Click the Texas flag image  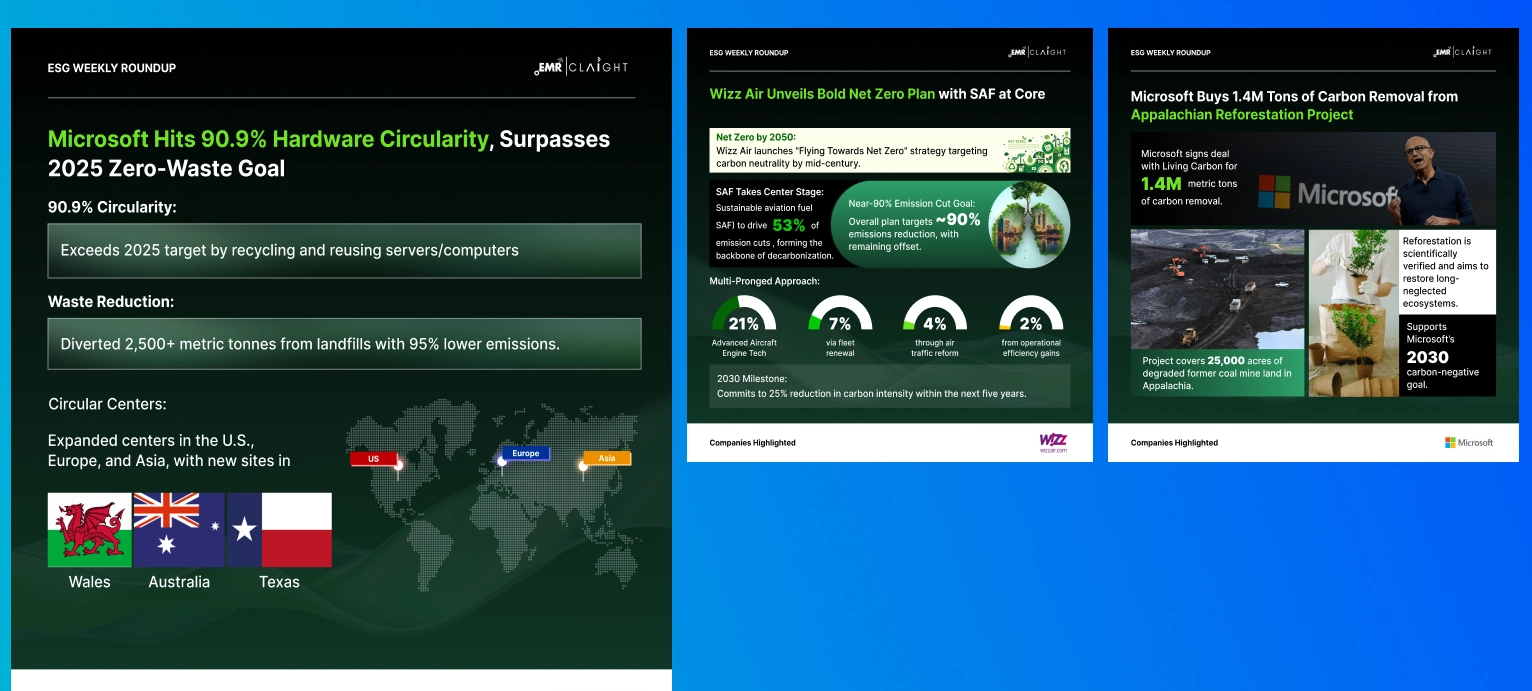pos(279,530)
